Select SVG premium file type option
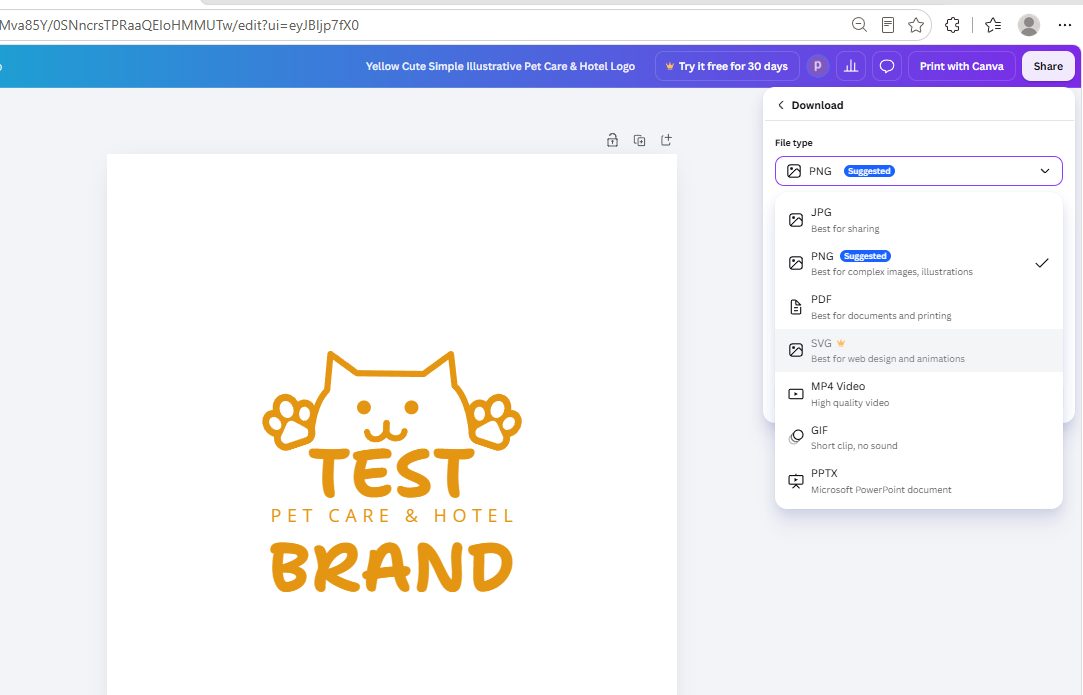The height and width of the screenshot is (695, 1083). coord(919,350)
